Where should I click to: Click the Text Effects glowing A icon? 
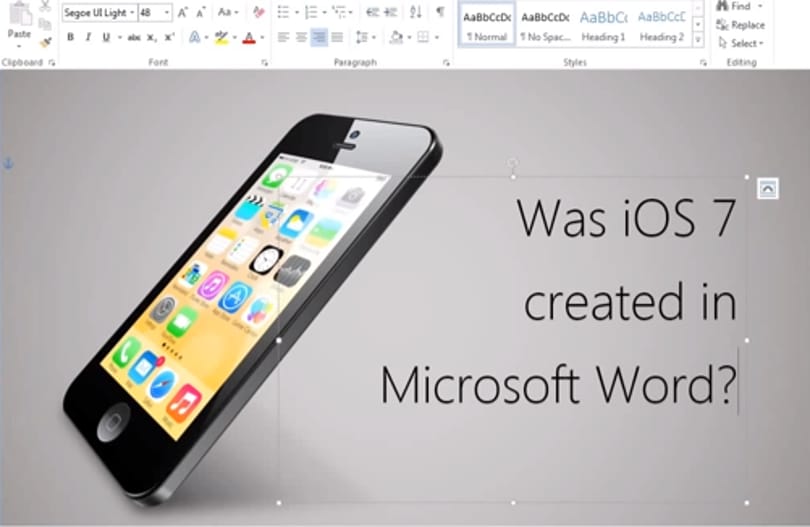[195, 37]
